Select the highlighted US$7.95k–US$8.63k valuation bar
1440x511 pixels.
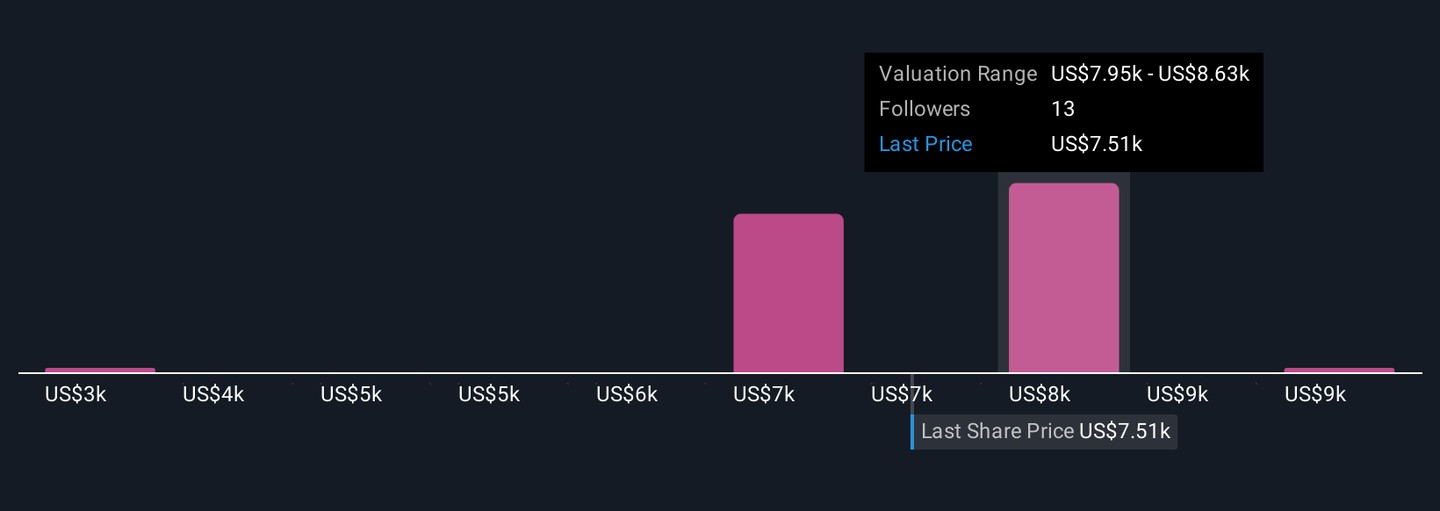[1063, 278]
